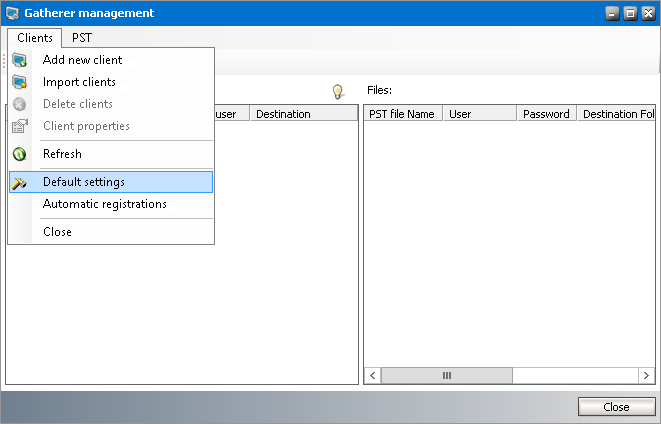Click the green Refresh icon

click(x=20, y=154)
